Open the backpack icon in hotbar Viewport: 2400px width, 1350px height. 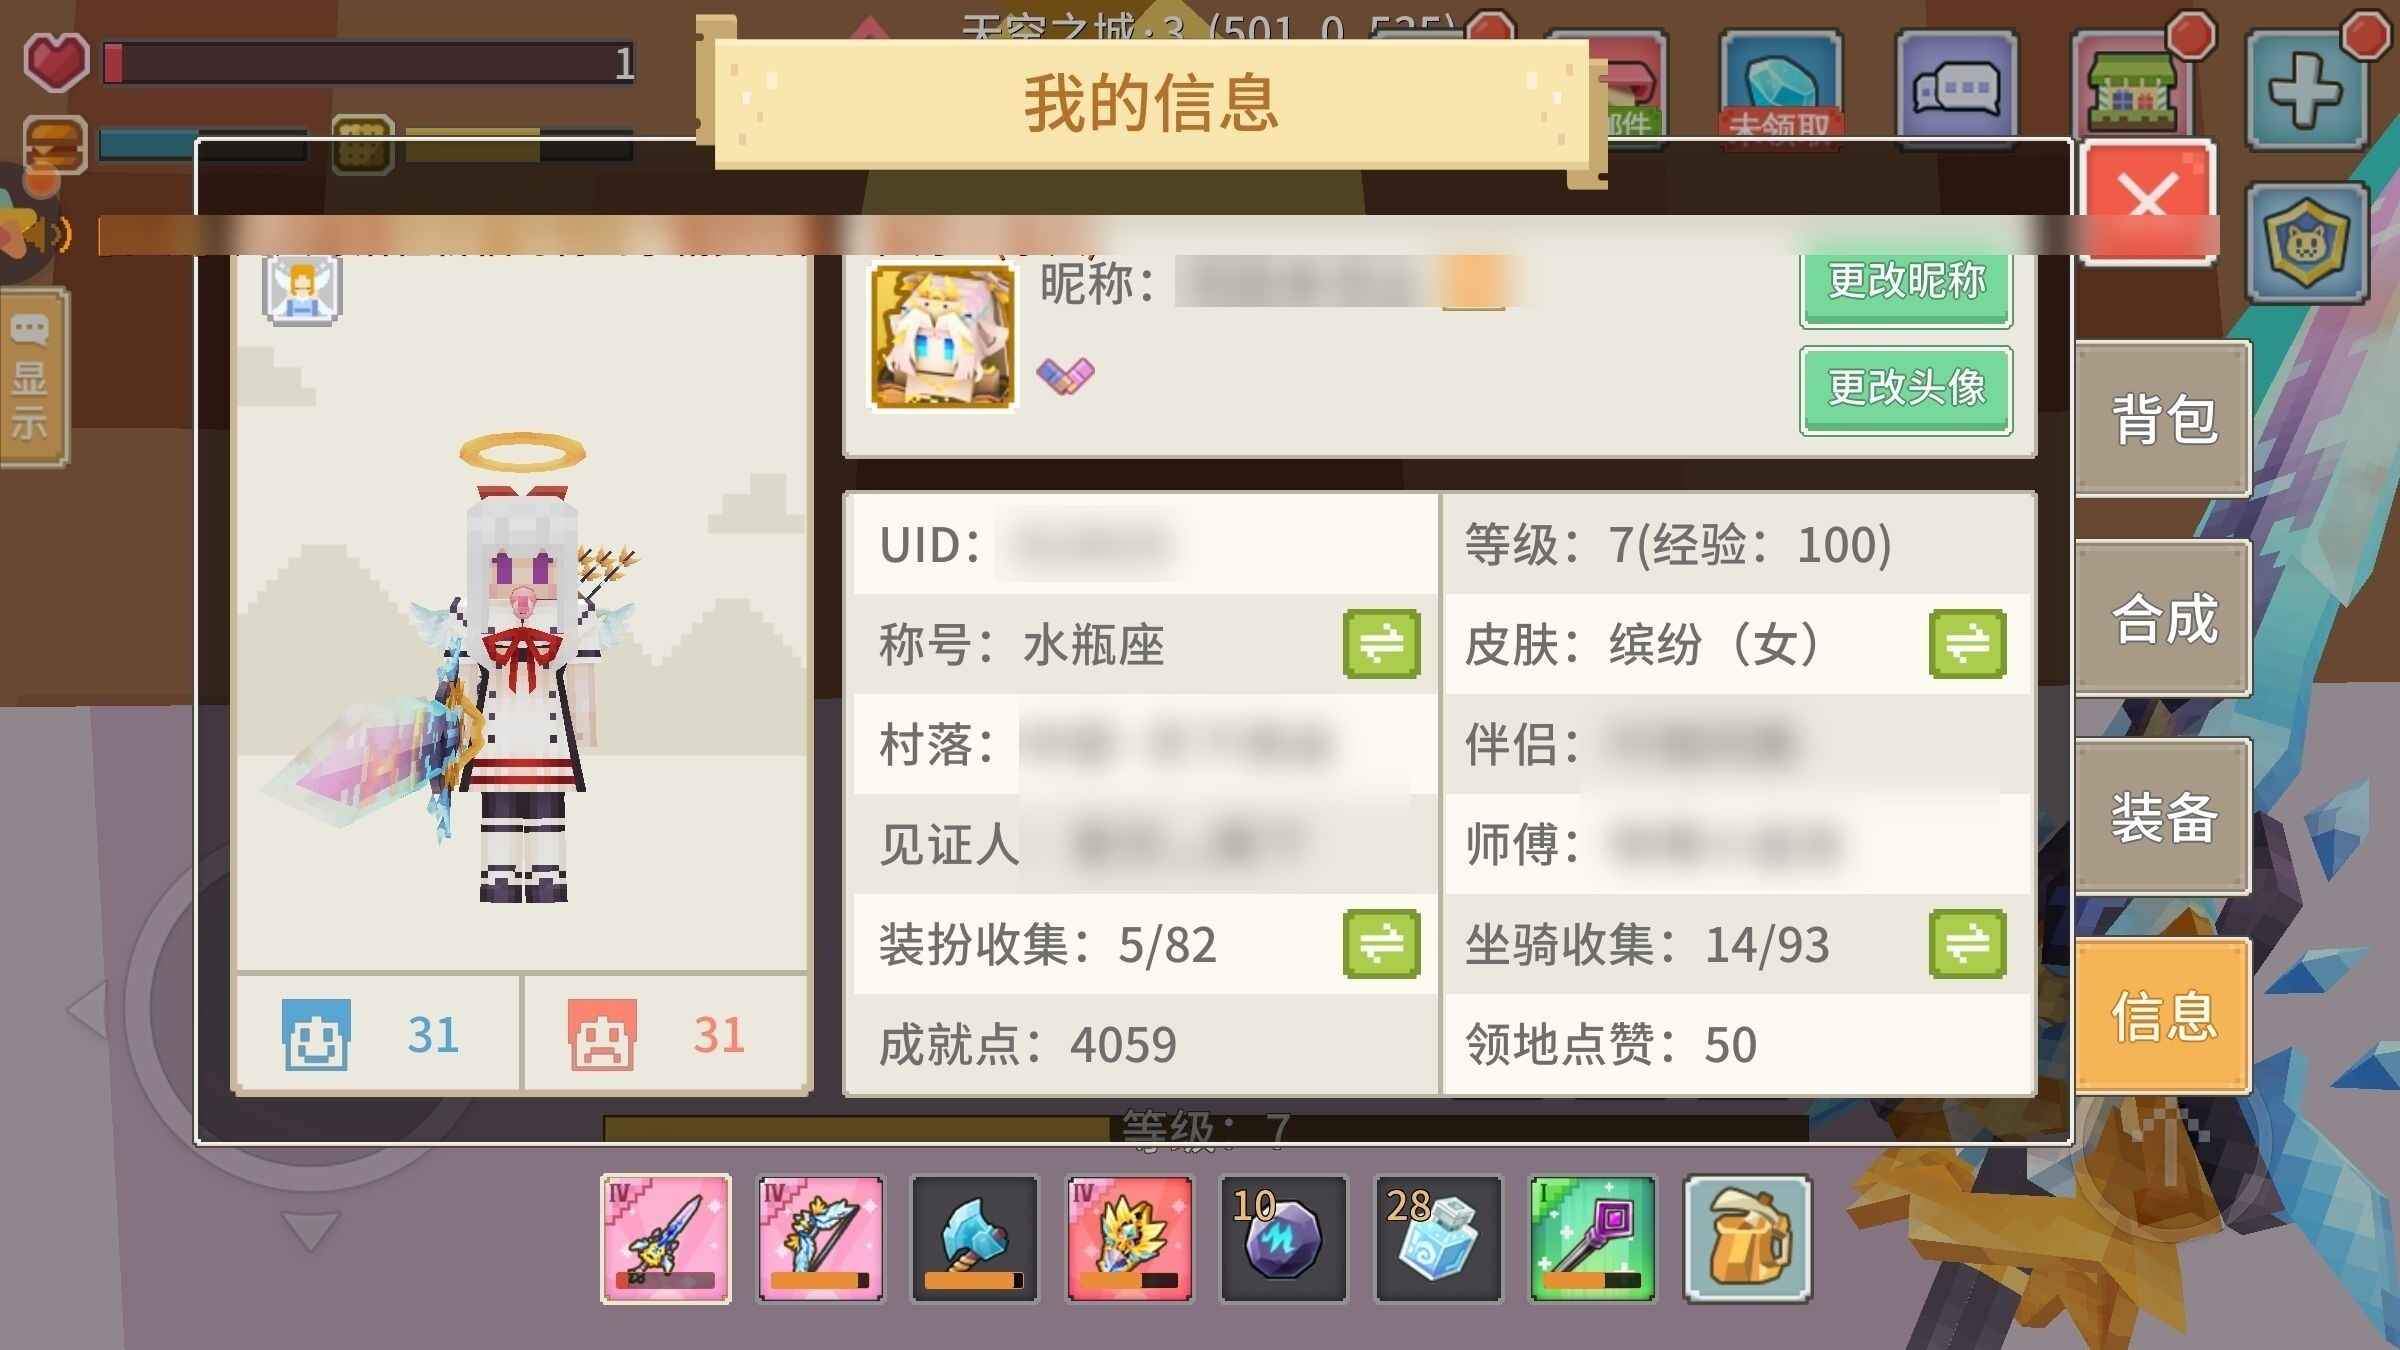[x=1748, y=1238]
